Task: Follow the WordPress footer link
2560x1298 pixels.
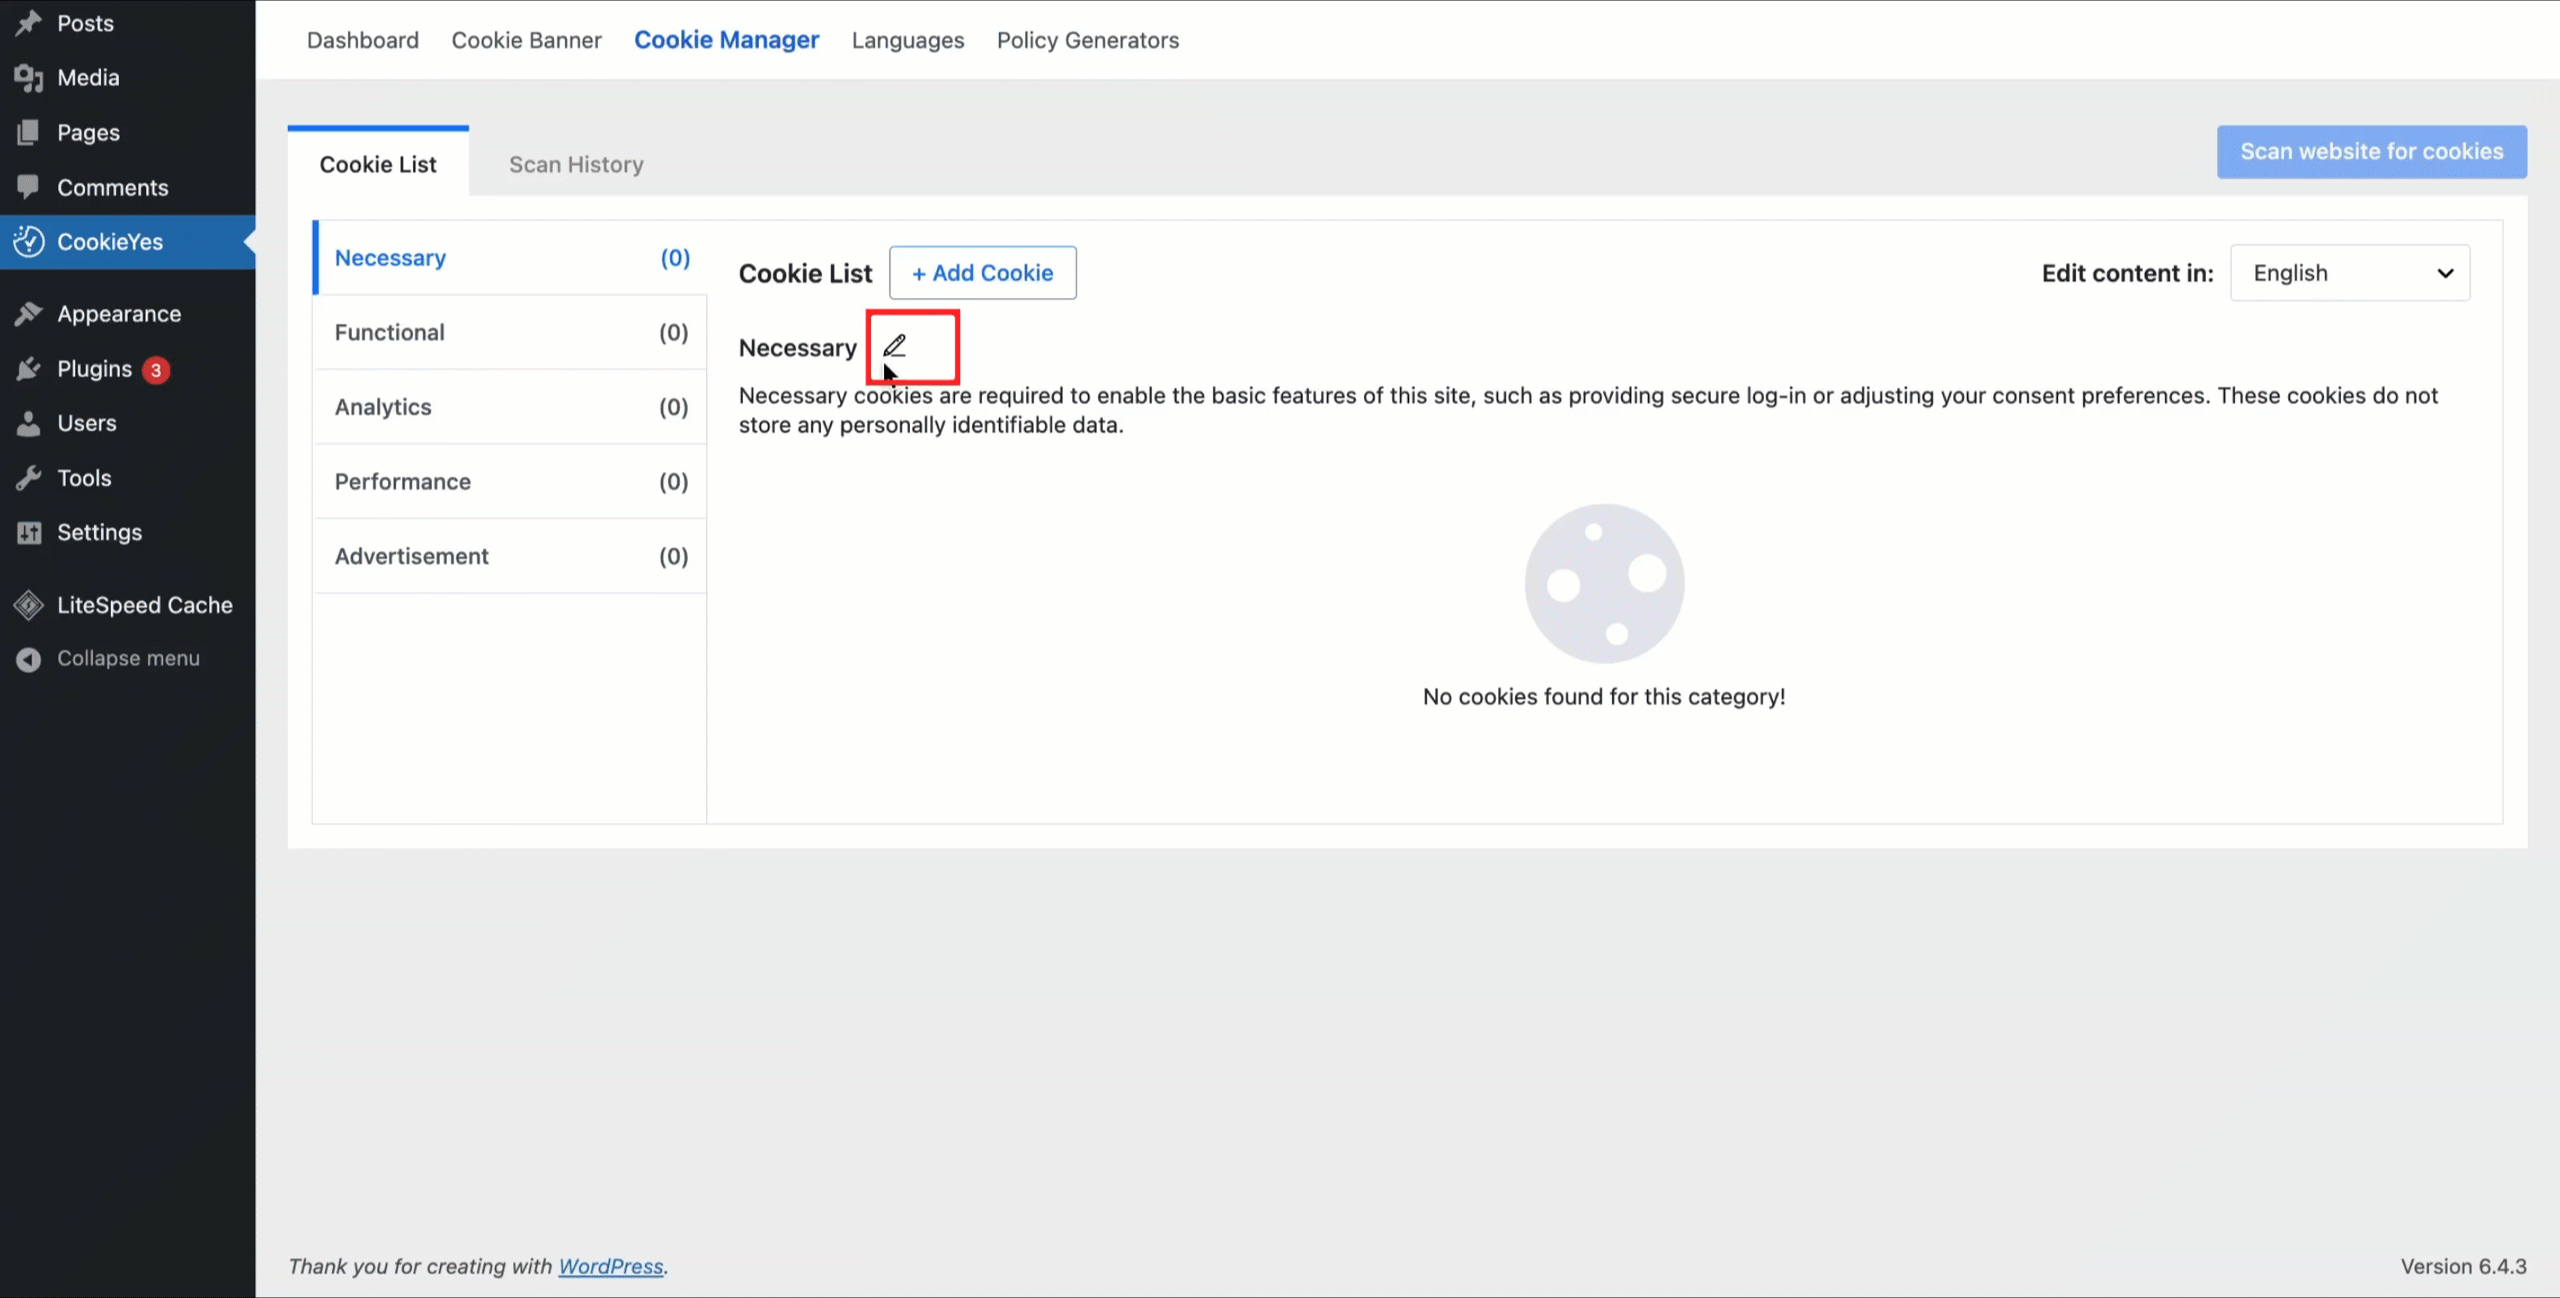Action: (x=611, y=1266)
